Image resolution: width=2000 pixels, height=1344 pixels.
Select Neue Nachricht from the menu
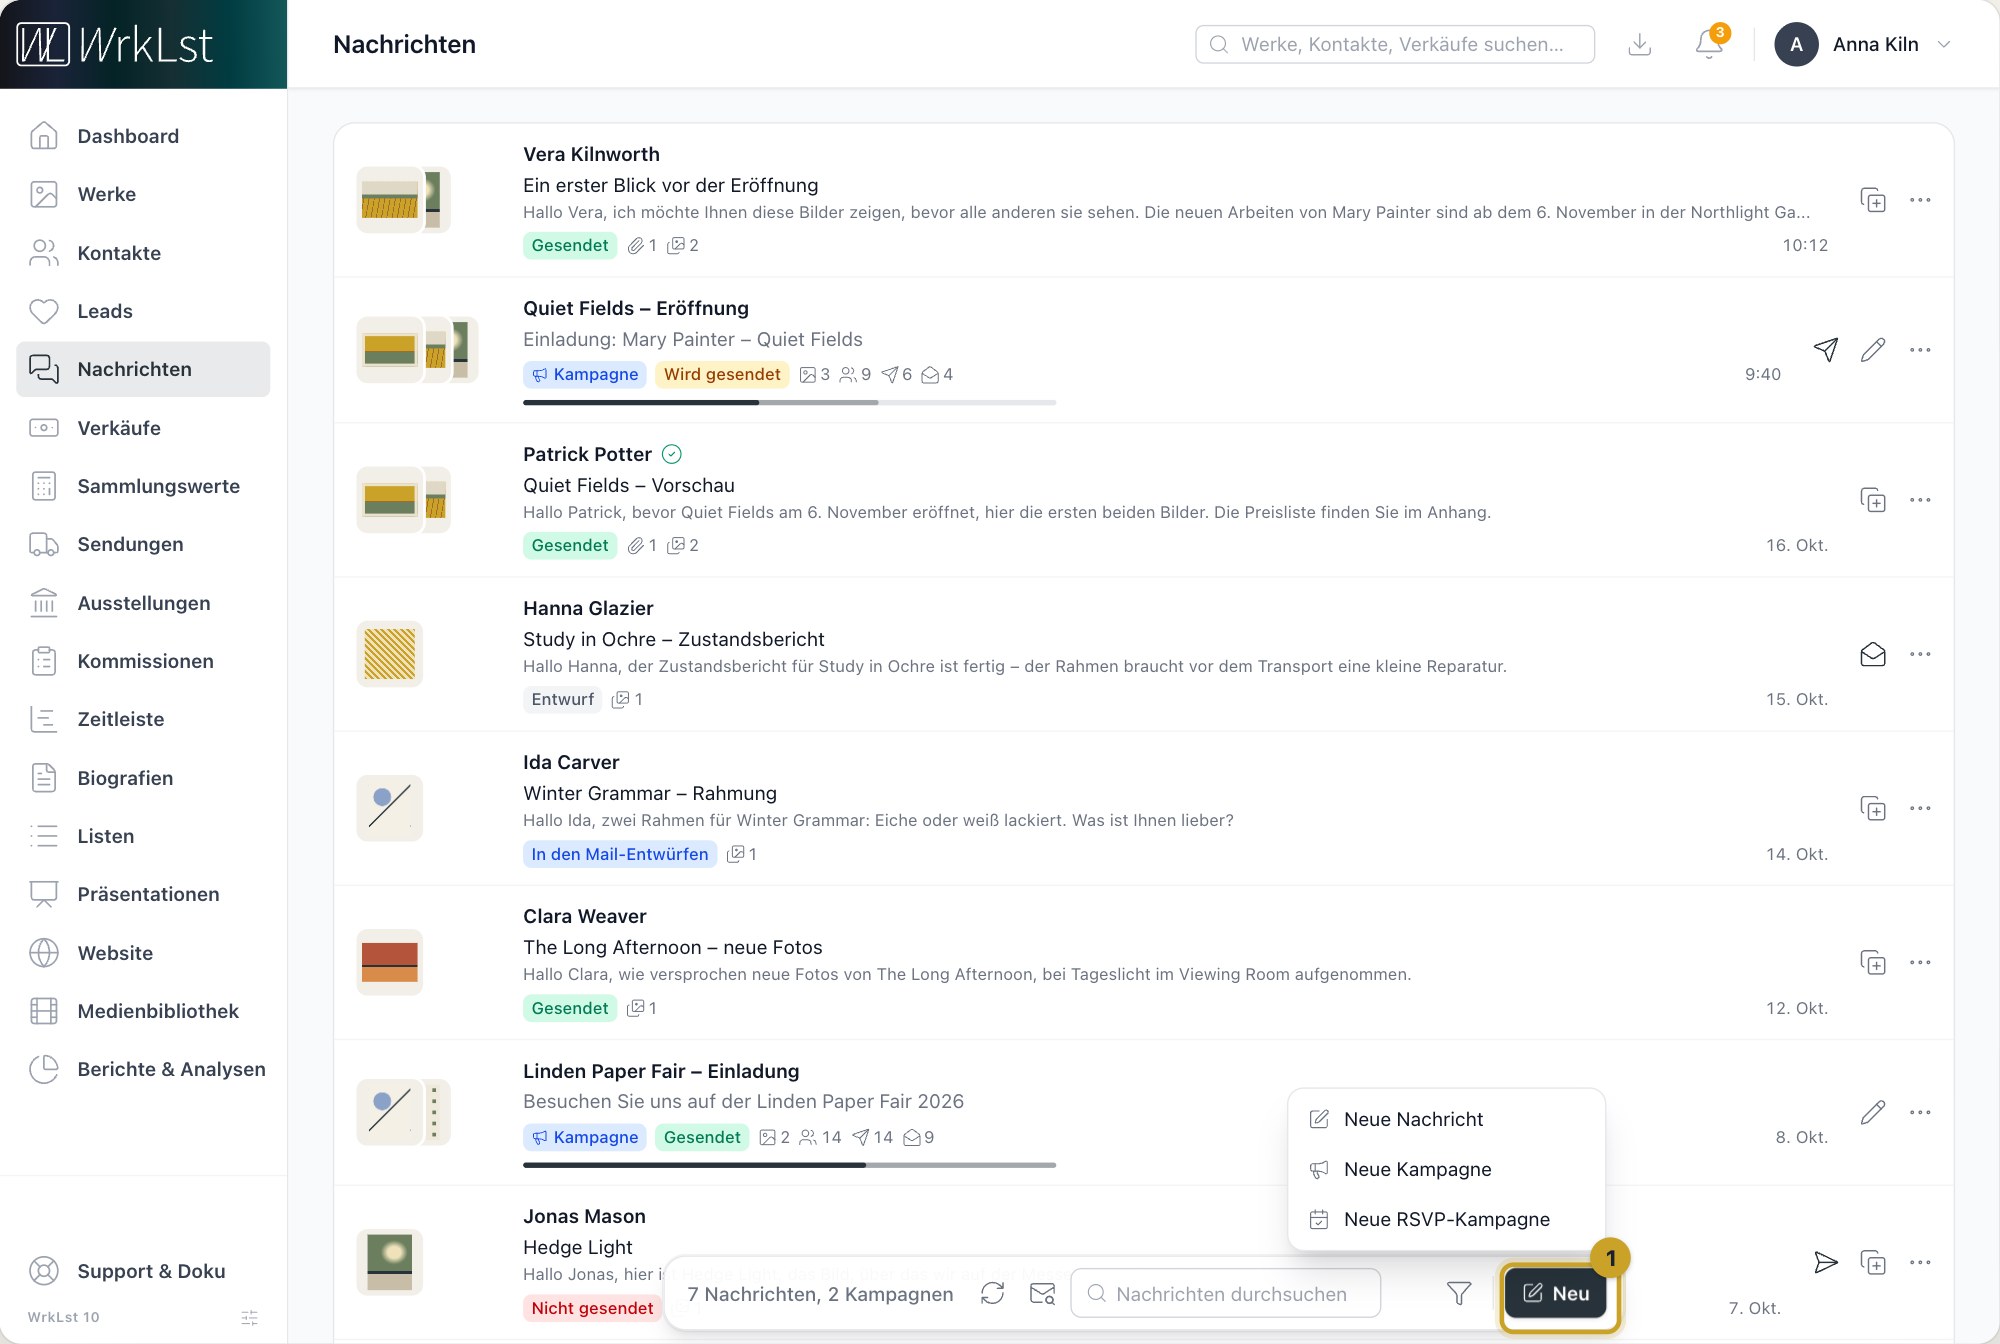pos(1446,1119)
